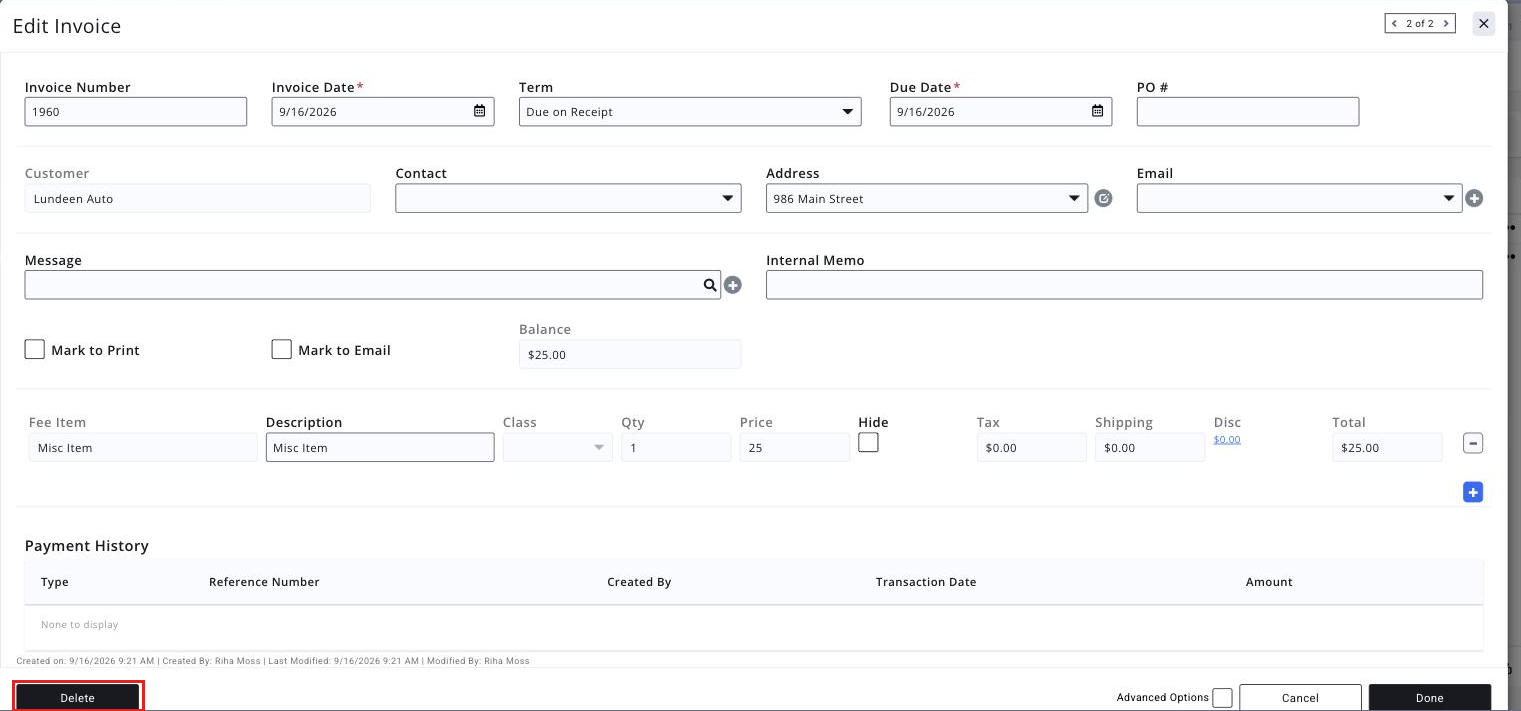The image size is (1521, 711).
Task: Enable the Advanced Options checkbox
Action: point(1222,698)
